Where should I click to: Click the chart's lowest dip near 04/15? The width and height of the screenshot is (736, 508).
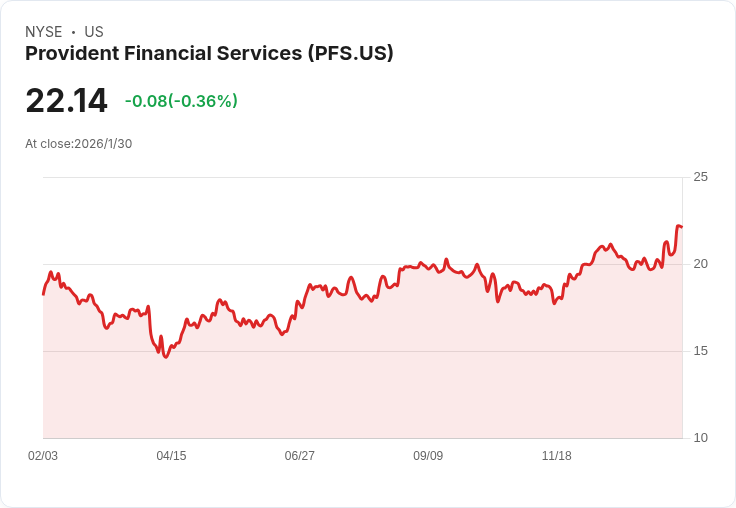tap(166, 356)
